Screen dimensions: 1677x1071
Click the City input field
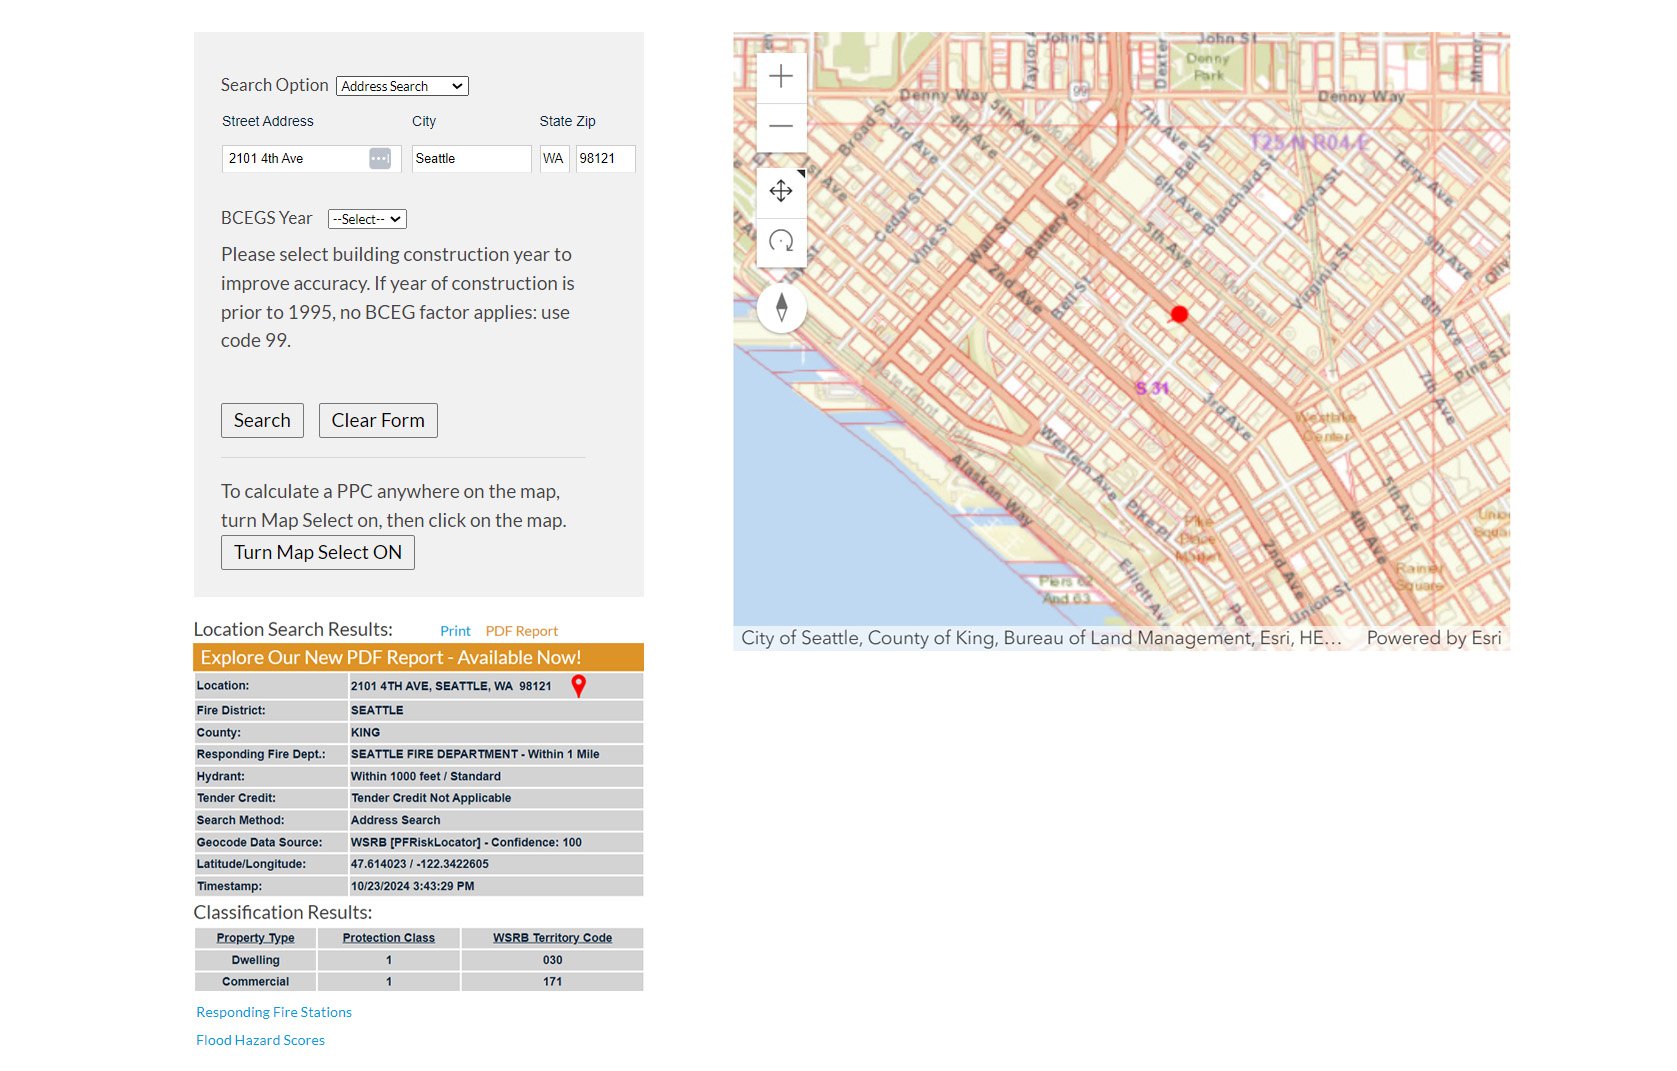coord(470,159)
